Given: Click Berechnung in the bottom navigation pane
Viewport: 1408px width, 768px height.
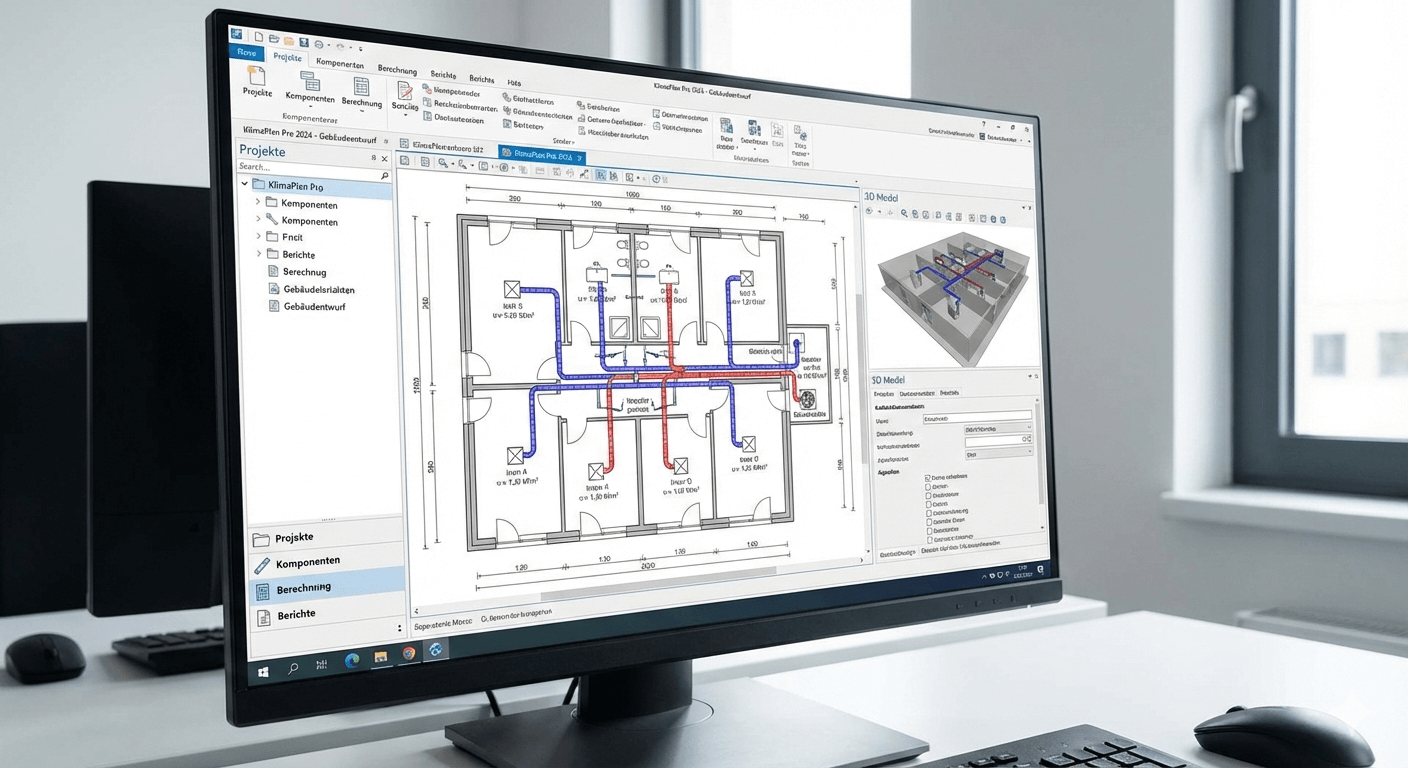Looking at the screenshot, I should pyautogui.click(x=326, y=587).
